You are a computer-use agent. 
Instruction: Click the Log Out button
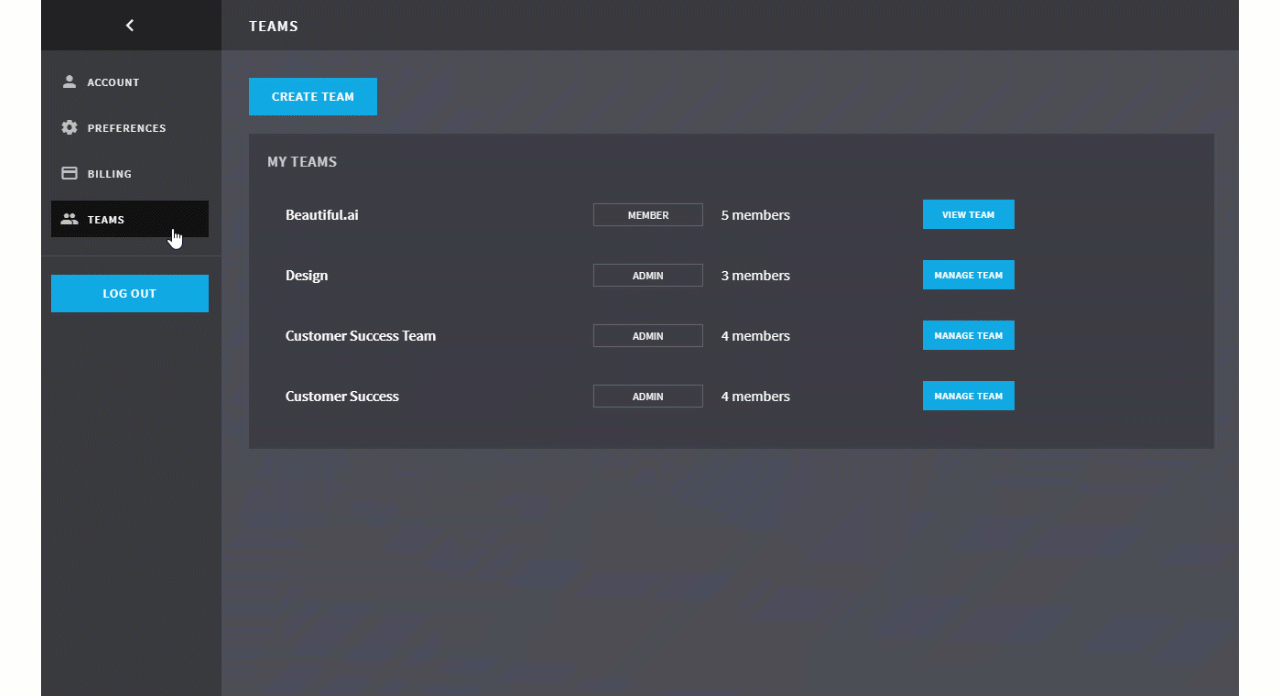click(129, 293)
